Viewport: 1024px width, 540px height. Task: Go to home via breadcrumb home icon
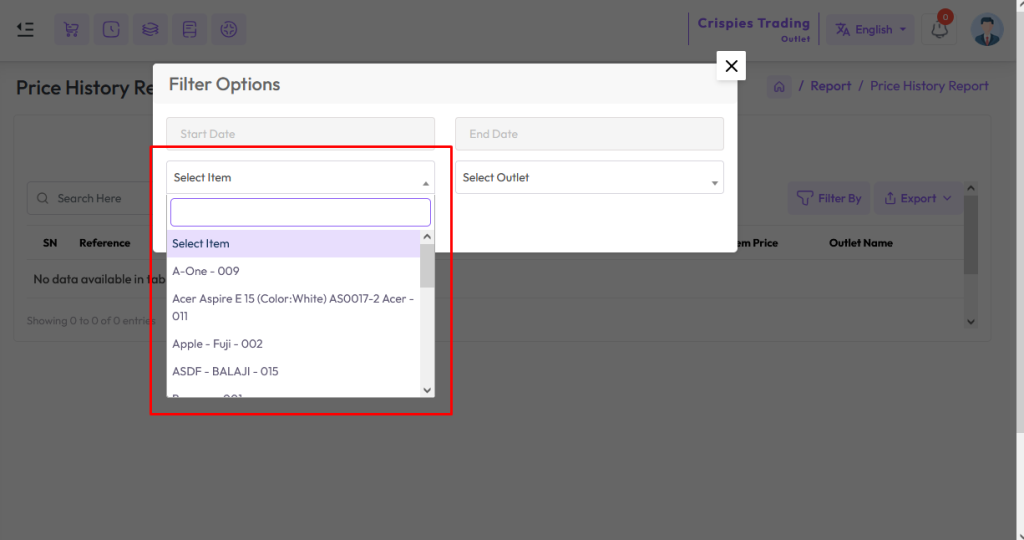point(779,87)
